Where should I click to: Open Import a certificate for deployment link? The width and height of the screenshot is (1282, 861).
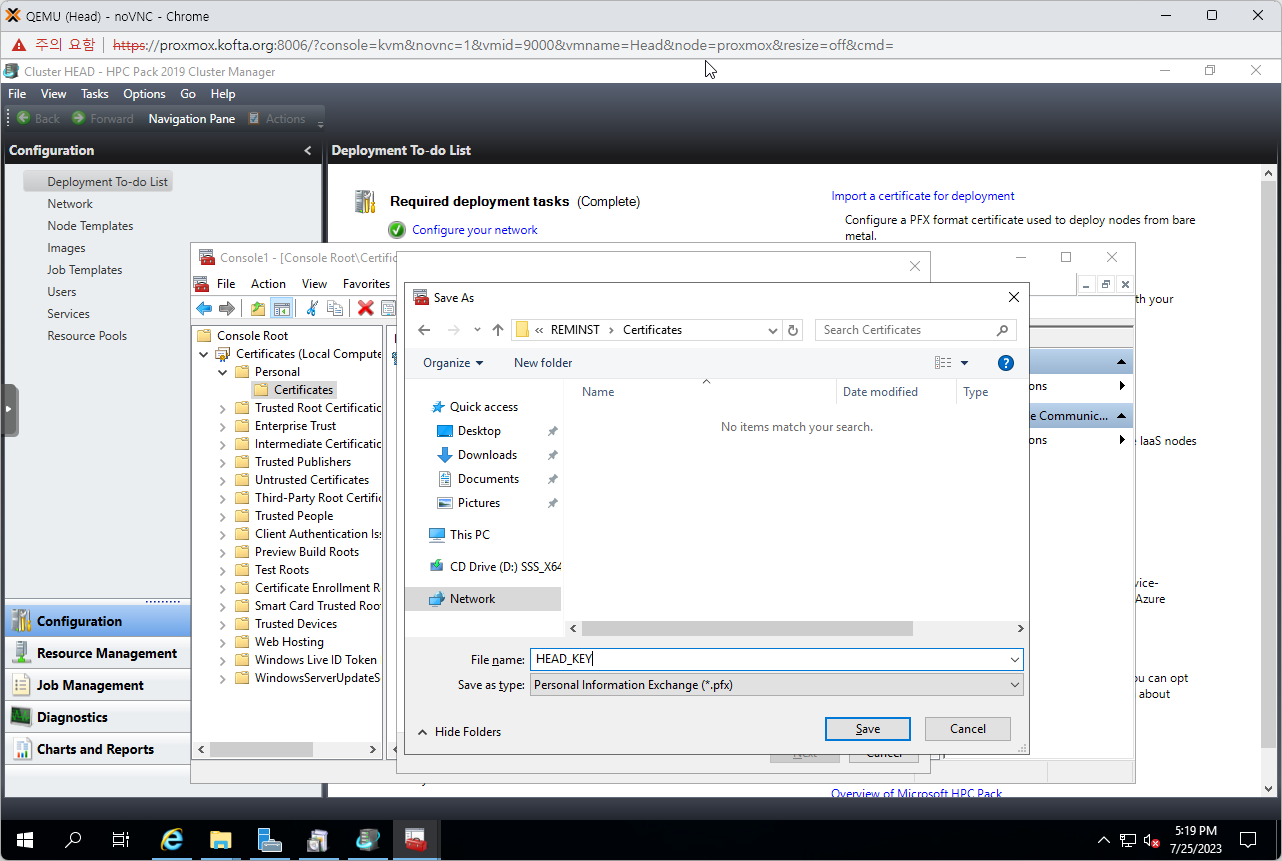click(922, 196)
